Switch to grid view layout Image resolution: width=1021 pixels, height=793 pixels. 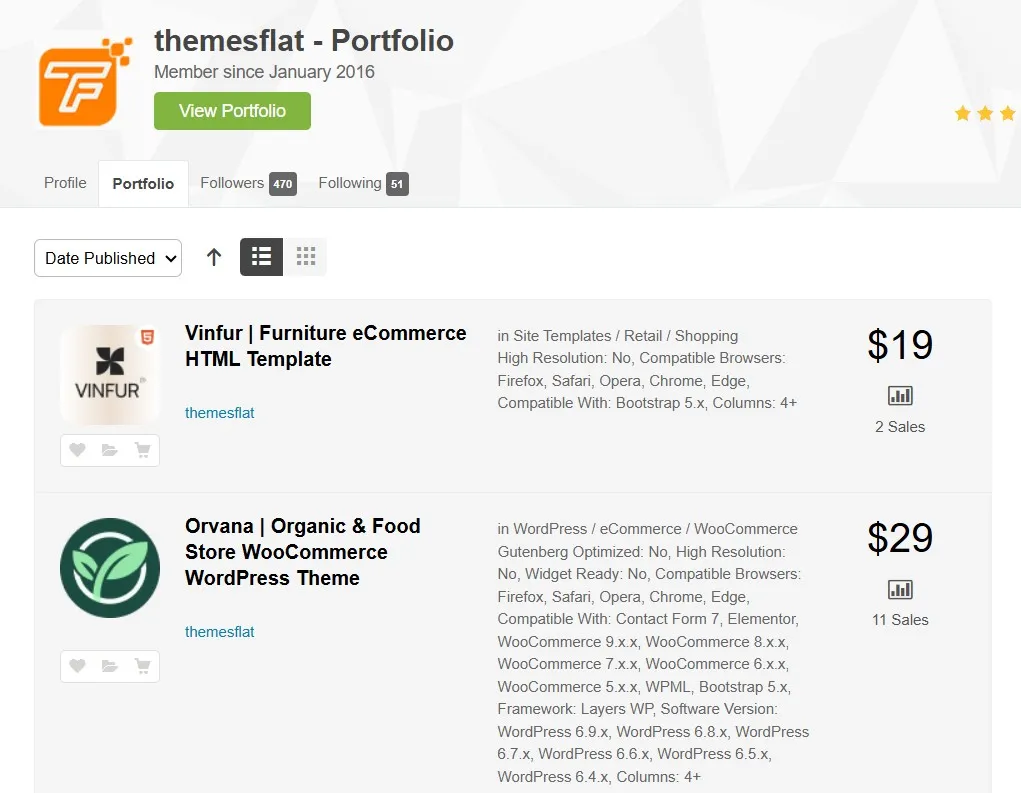[306, 257]
